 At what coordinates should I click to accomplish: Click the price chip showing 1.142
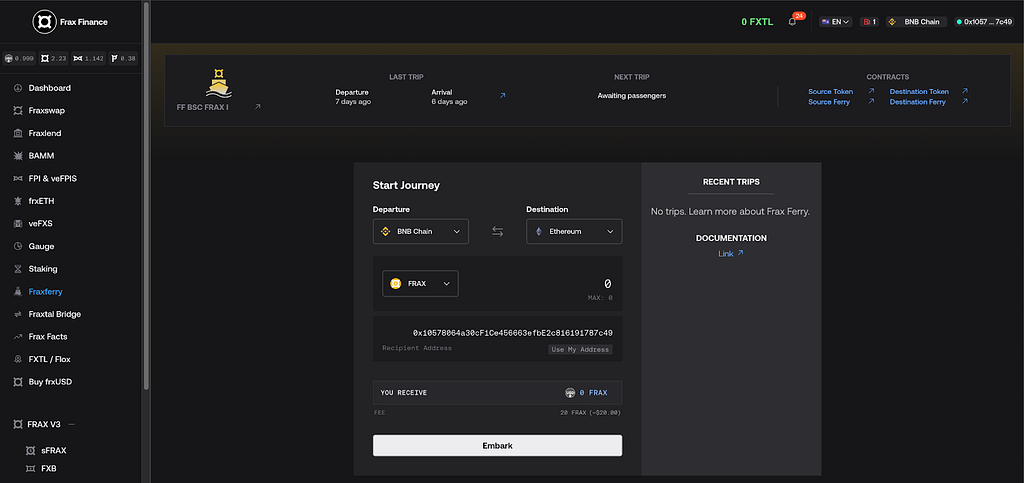click(88, 58)
